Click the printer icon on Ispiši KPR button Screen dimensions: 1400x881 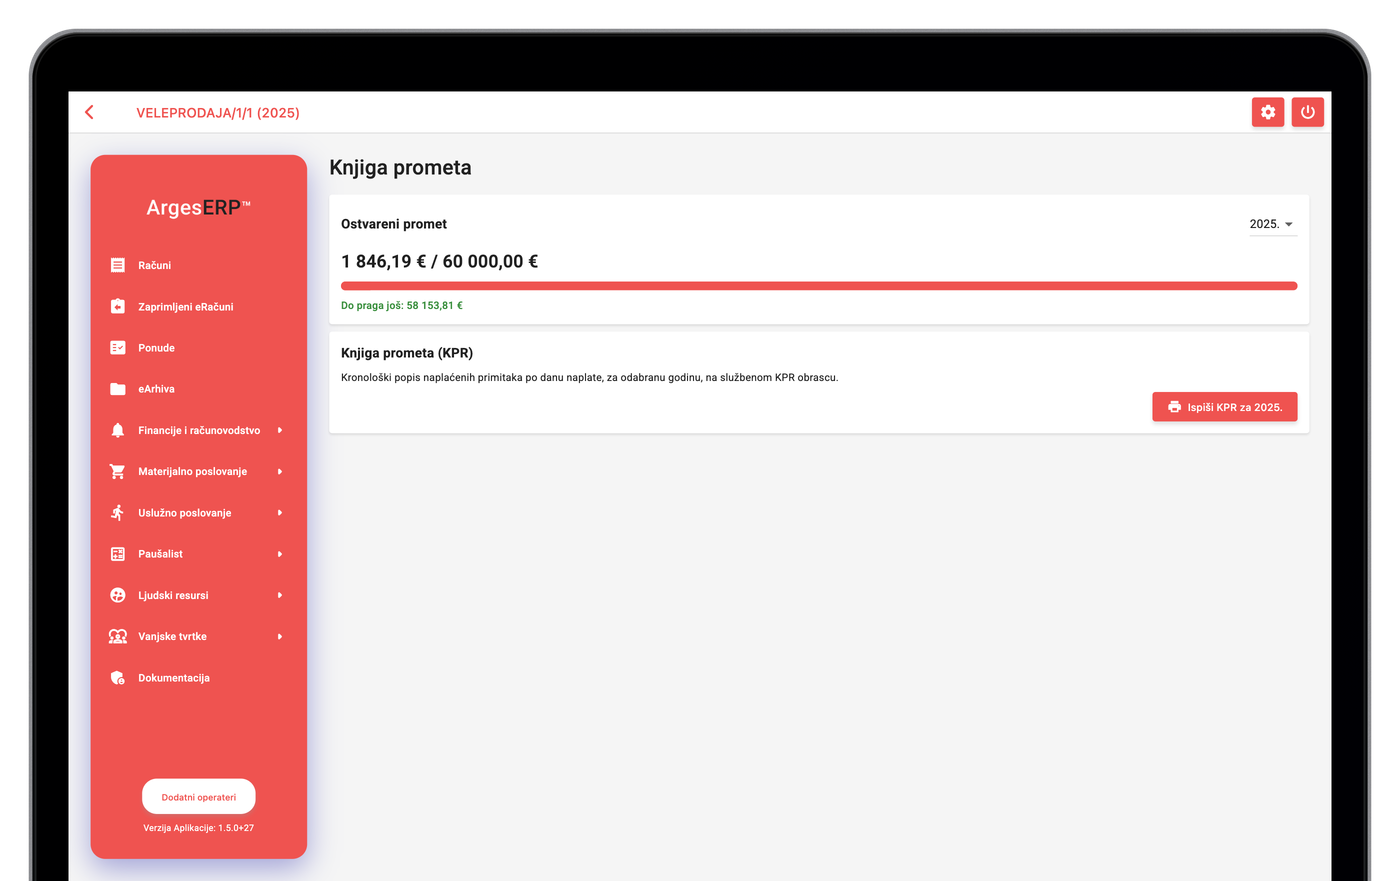(x=1174, y=407)
